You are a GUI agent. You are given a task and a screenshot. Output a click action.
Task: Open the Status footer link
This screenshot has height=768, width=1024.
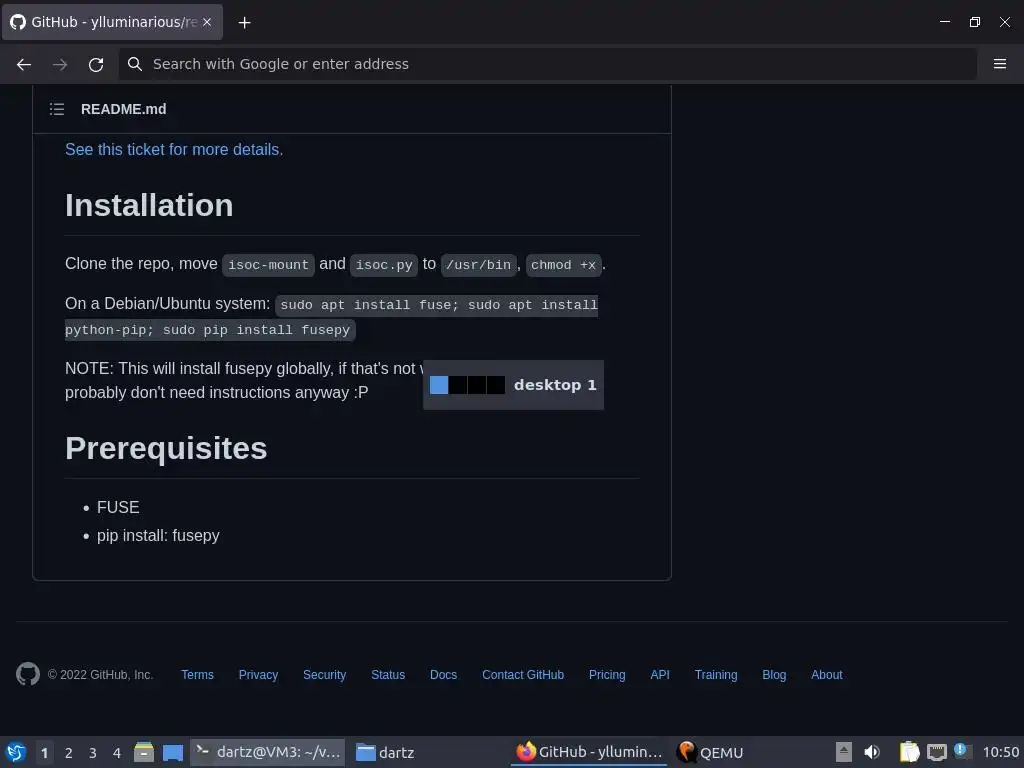(388, 675)
